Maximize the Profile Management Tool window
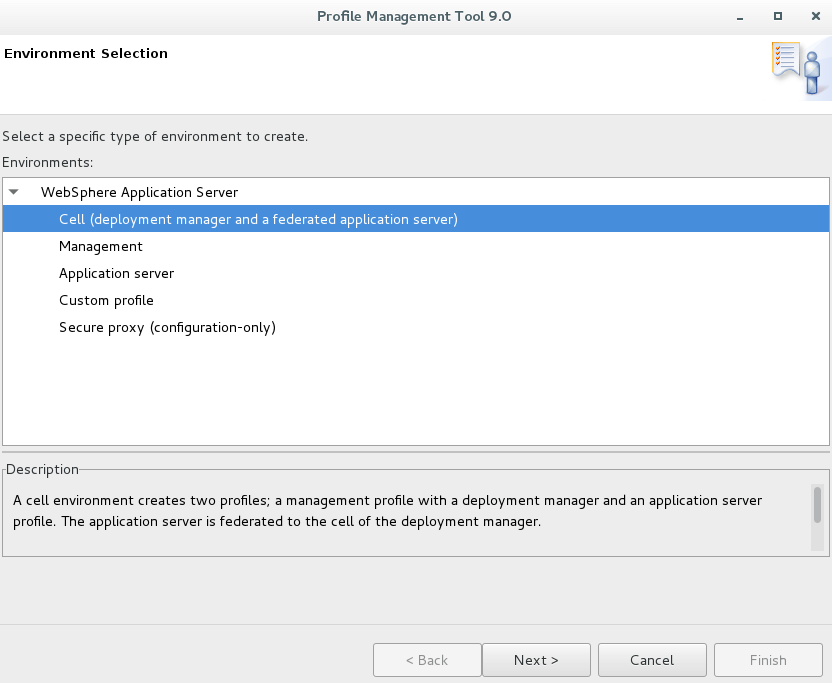The image size is (832, 683). [778, 16]
